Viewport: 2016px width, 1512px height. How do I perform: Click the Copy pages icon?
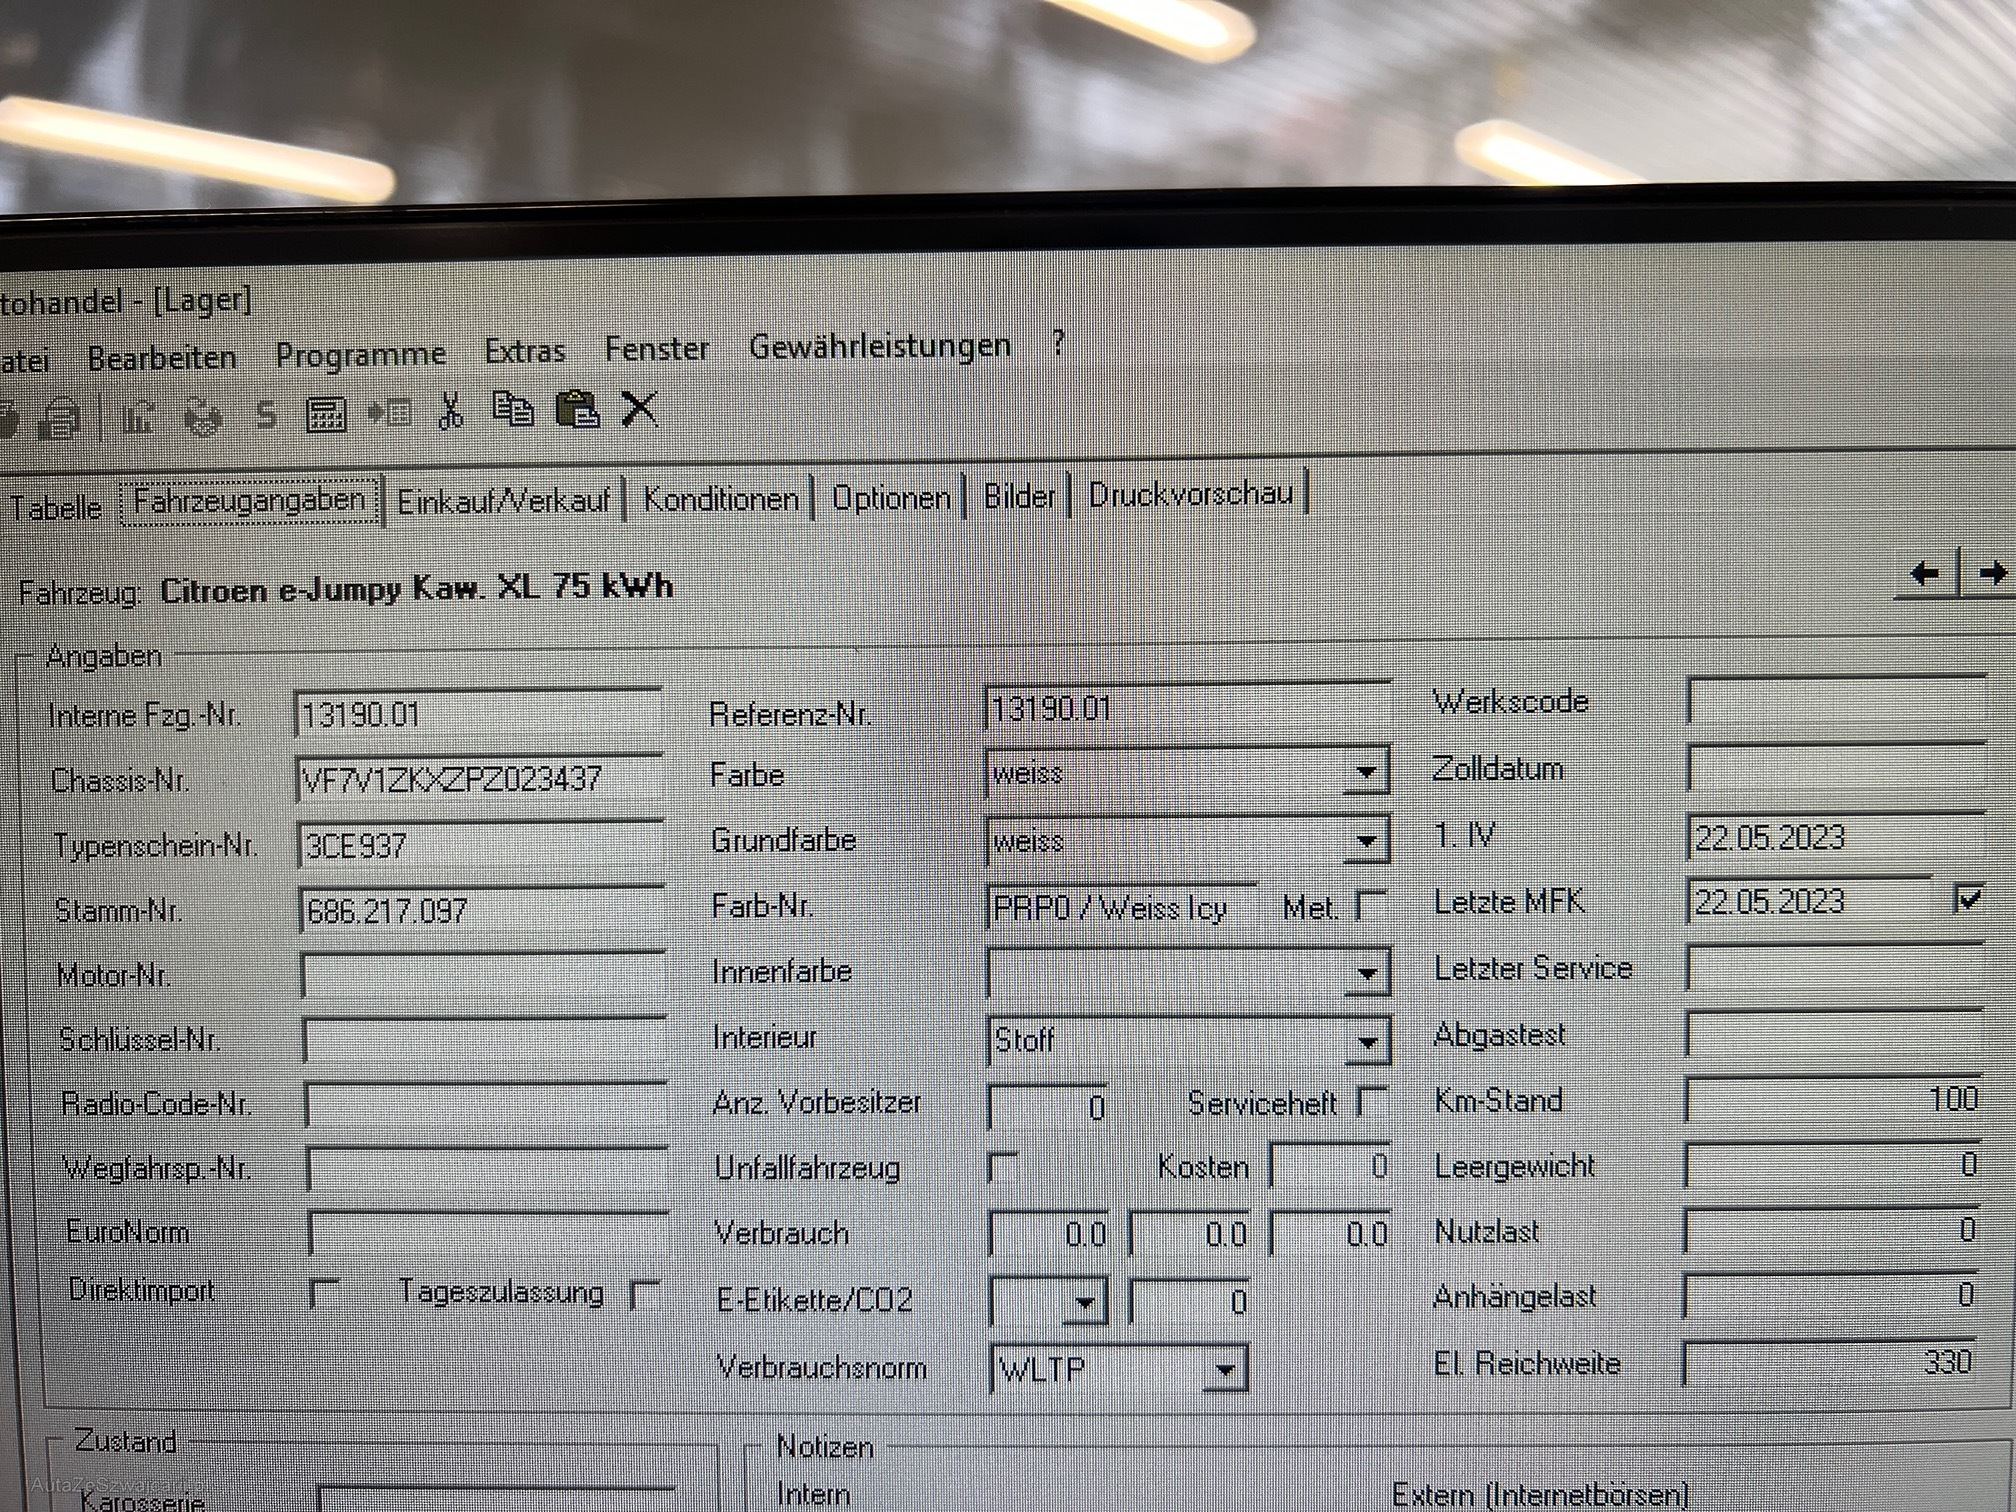tap(513, 409)
